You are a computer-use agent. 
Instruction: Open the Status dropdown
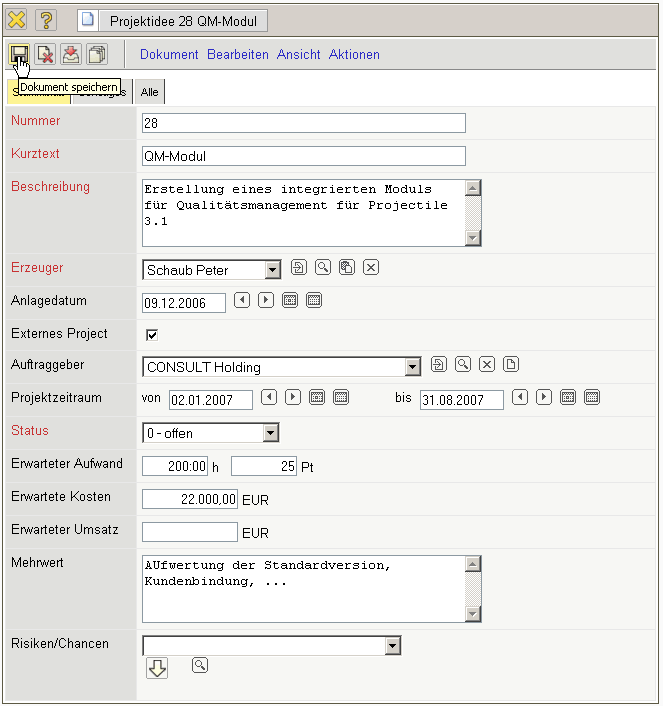(x=270, y=433)
